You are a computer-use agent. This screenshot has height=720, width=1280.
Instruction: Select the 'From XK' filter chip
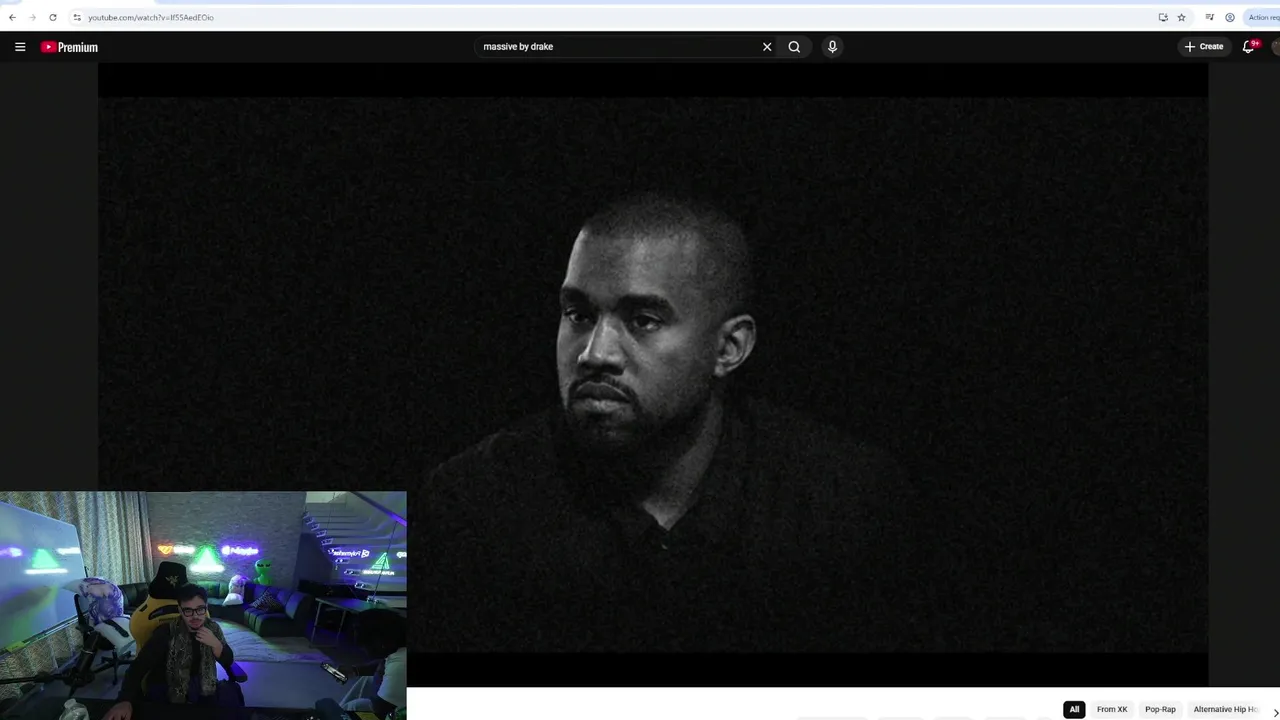pyautogui.click(x=1112, y=709)
